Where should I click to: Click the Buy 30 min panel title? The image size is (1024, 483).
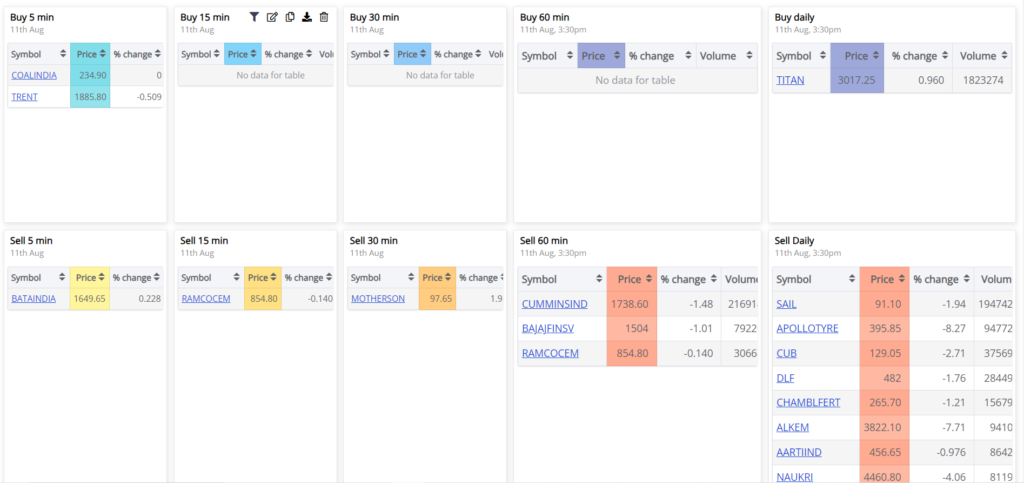(374, 17)
